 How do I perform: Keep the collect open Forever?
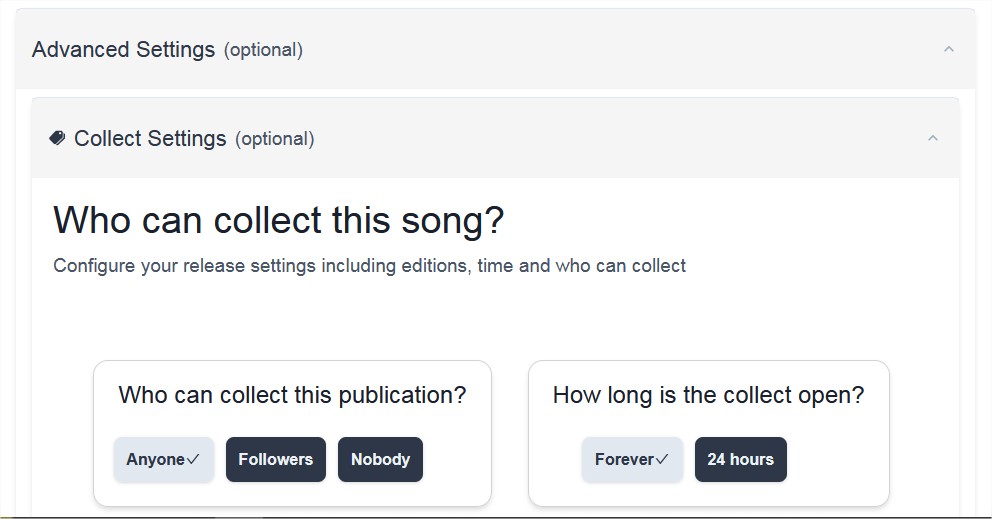pos(632,460)
